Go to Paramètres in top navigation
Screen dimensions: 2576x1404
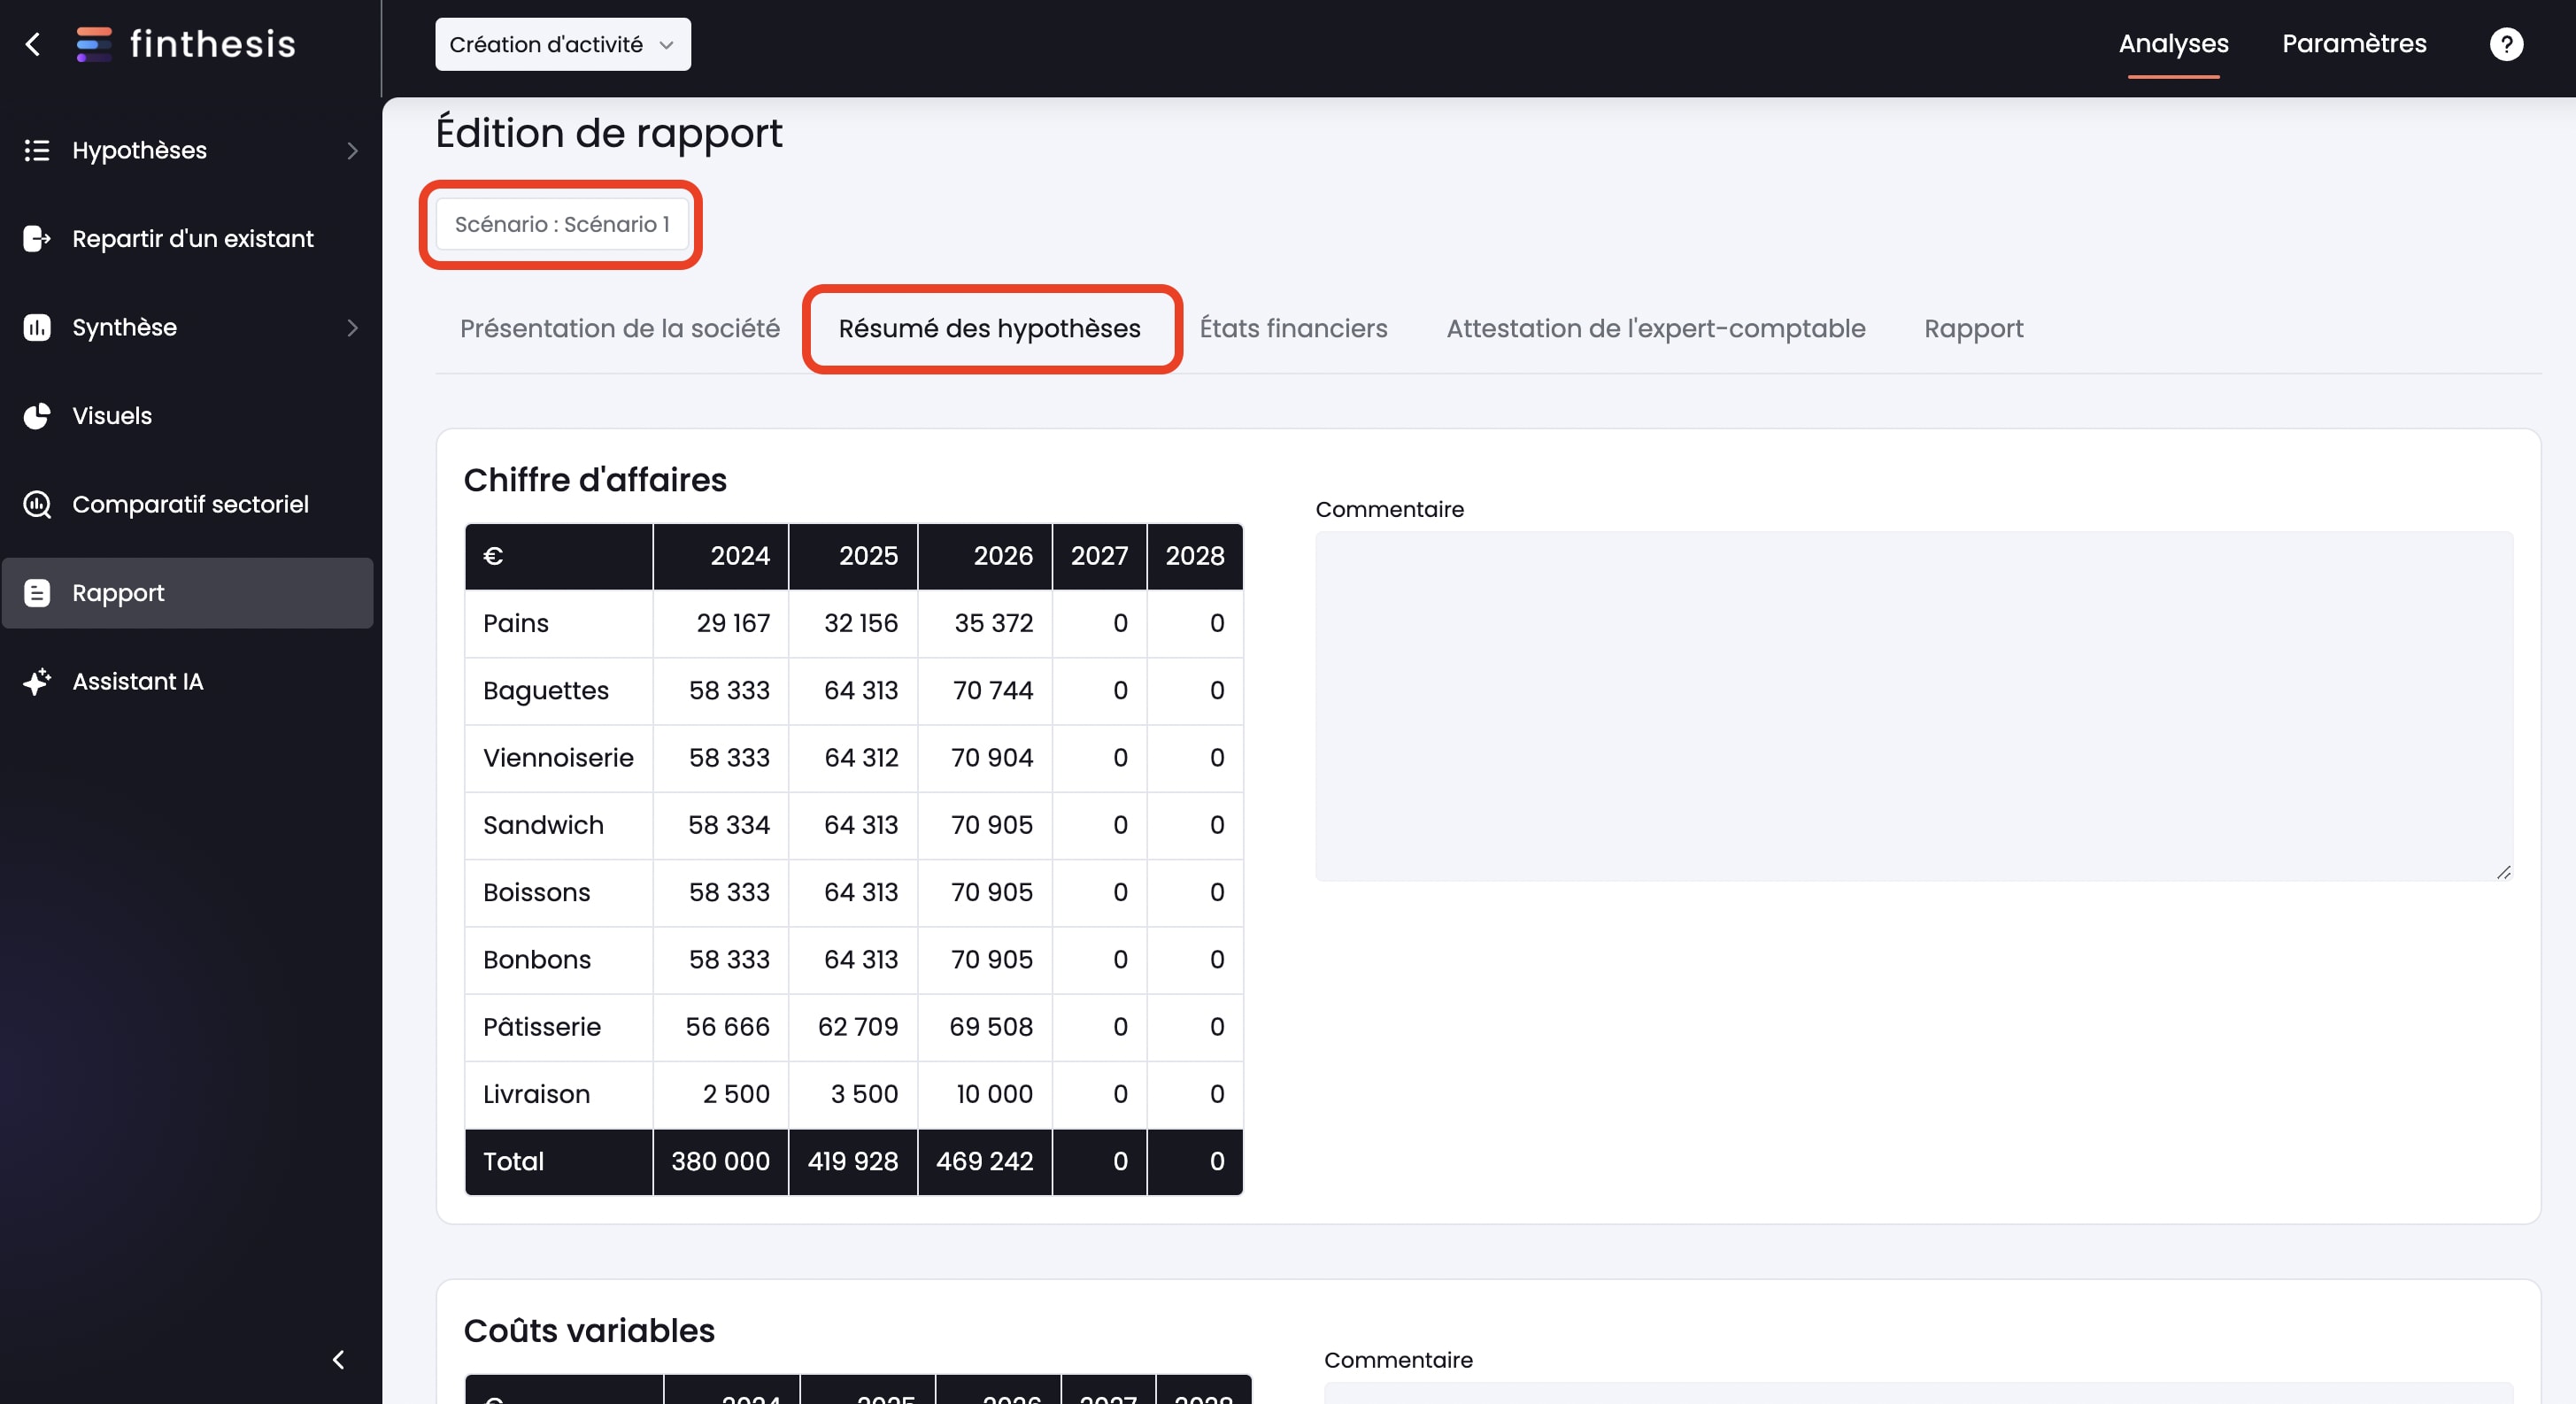[x=2354, y=44]
